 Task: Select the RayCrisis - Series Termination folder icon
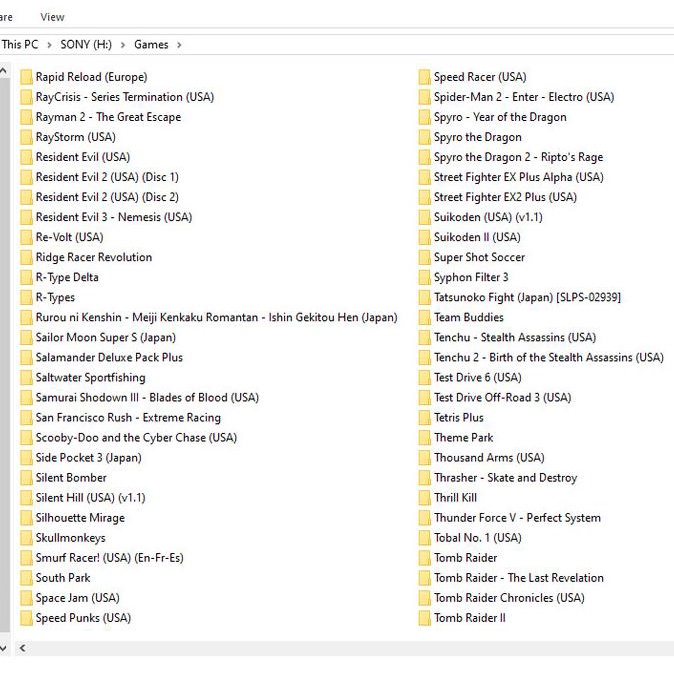tap(26, 97)
